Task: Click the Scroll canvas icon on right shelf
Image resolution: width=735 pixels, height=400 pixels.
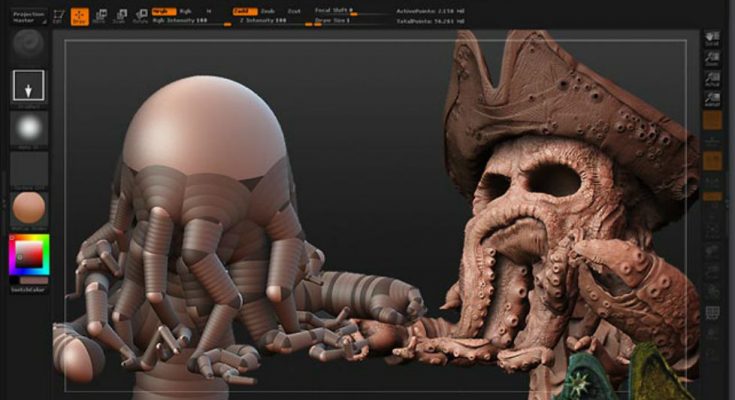Action: [x=712, y=38]
